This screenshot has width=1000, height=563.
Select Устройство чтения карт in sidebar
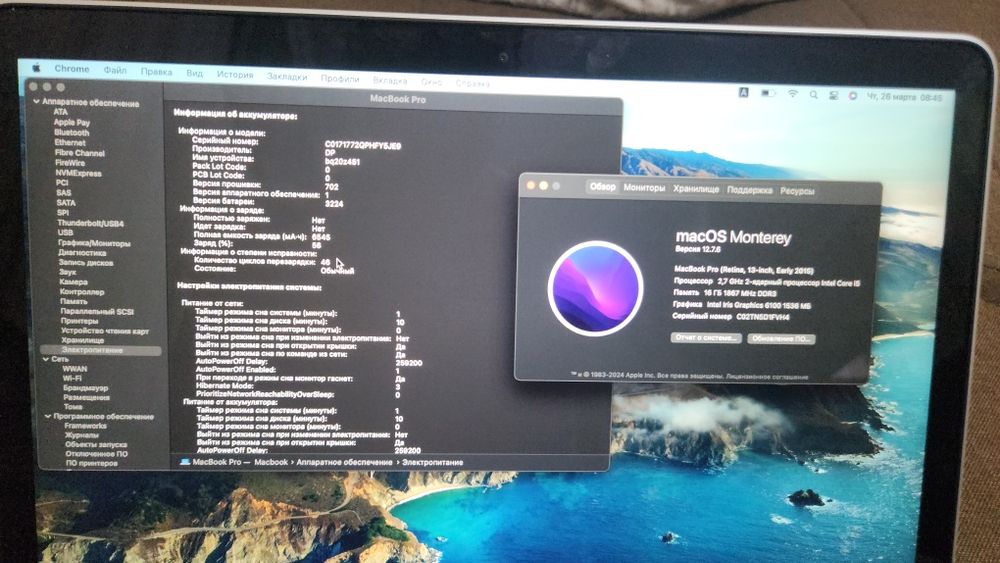[105, 331]
